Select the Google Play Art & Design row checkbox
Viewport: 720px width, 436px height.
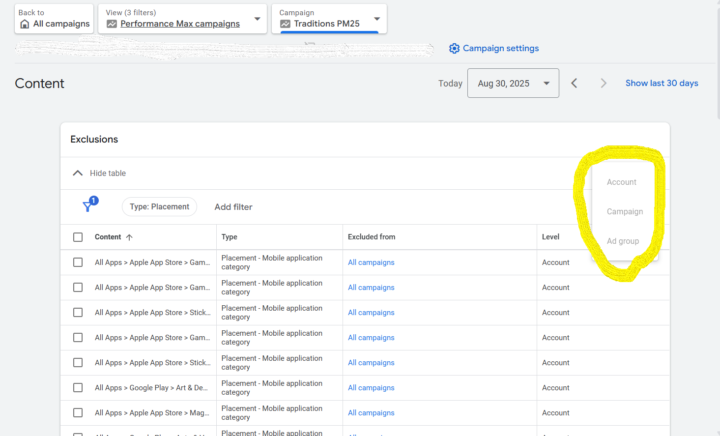78,387
